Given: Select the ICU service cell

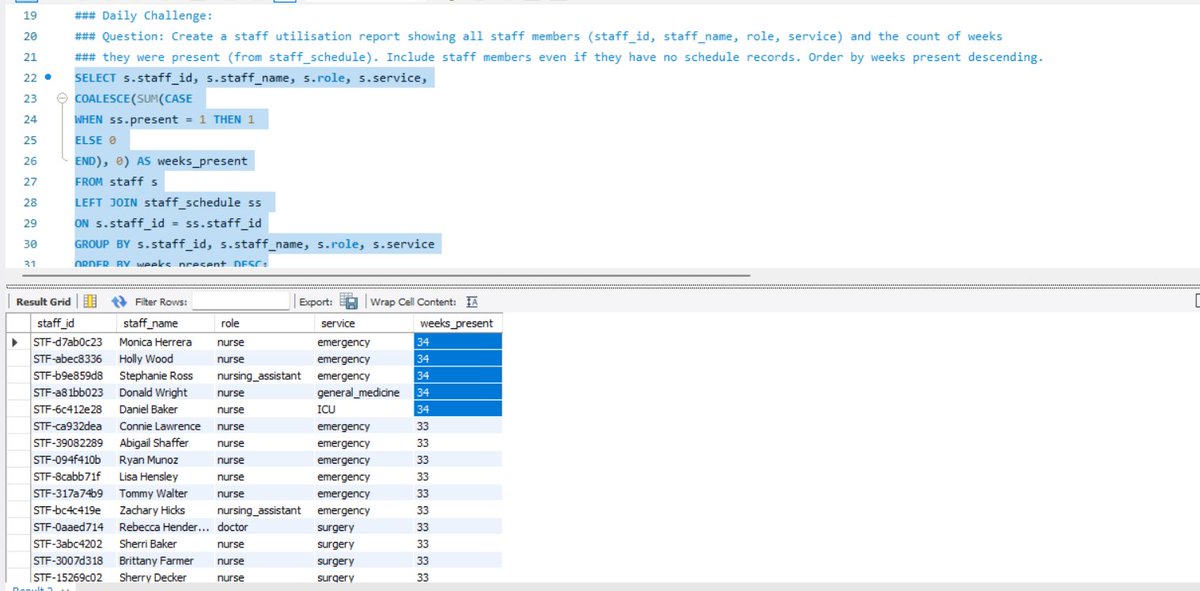Looking at the screenshot, I should (x=362, y=409).
